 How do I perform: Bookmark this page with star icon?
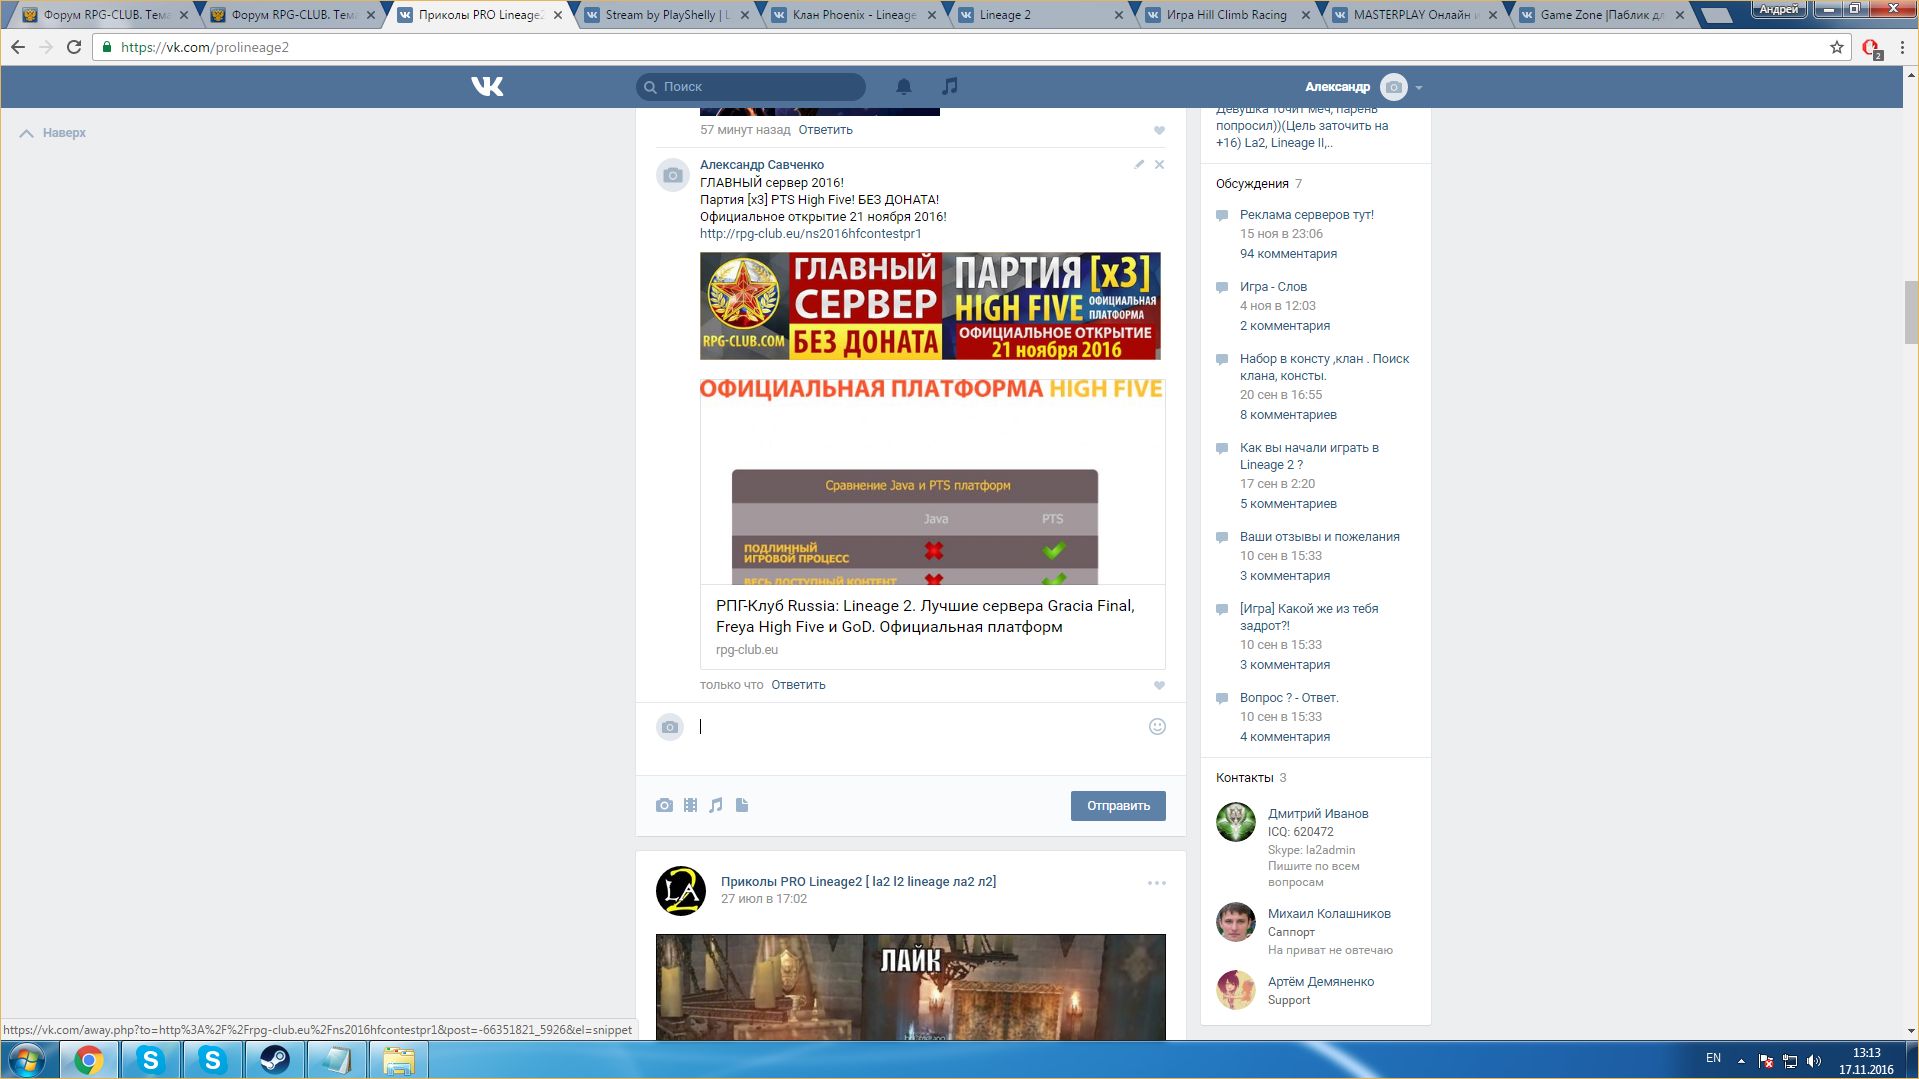pyautogui.click(x=1837, y=47)
